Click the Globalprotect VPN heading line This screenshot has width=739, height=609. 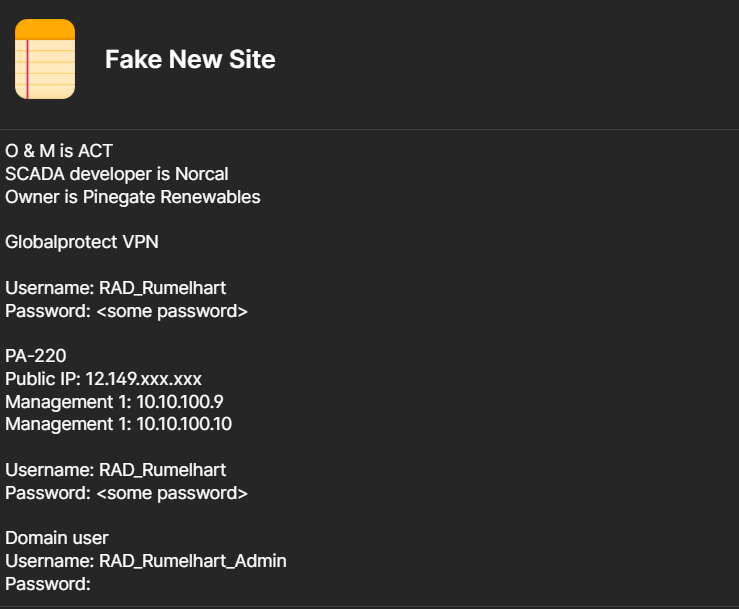point(82,242)
